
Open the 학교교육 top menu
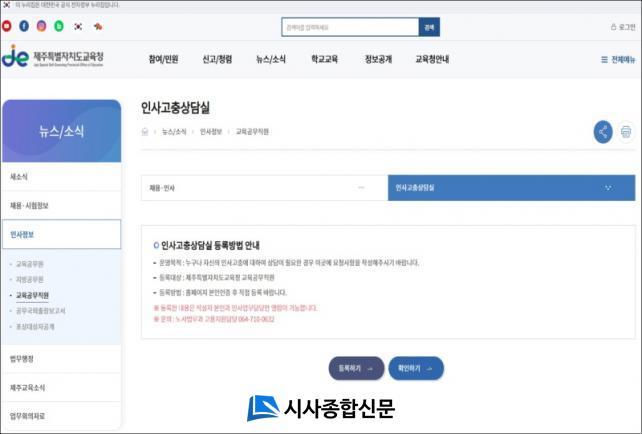click(324, 59)
